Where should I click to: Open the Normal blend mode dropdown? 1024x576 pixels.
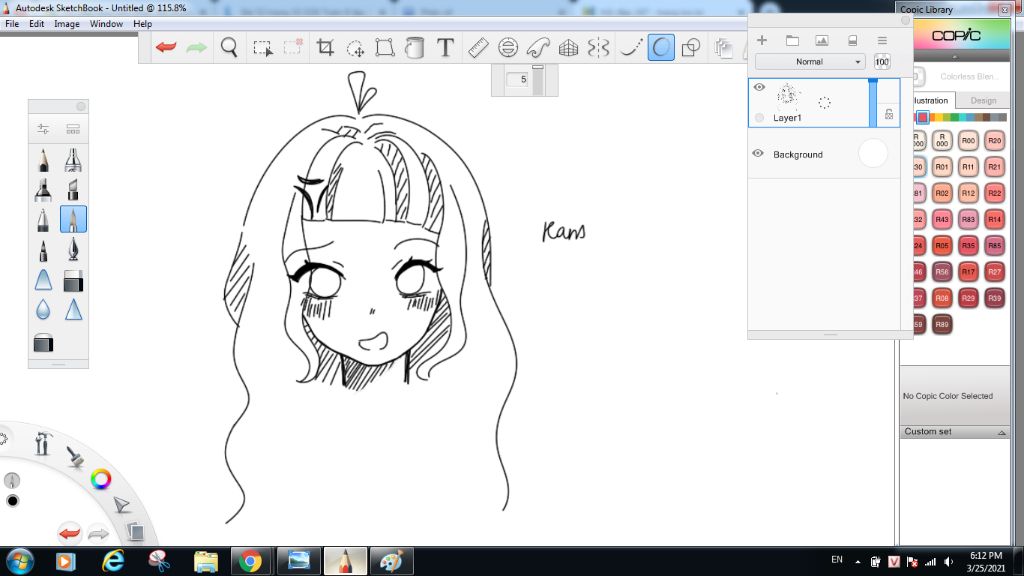coord(810,61)
